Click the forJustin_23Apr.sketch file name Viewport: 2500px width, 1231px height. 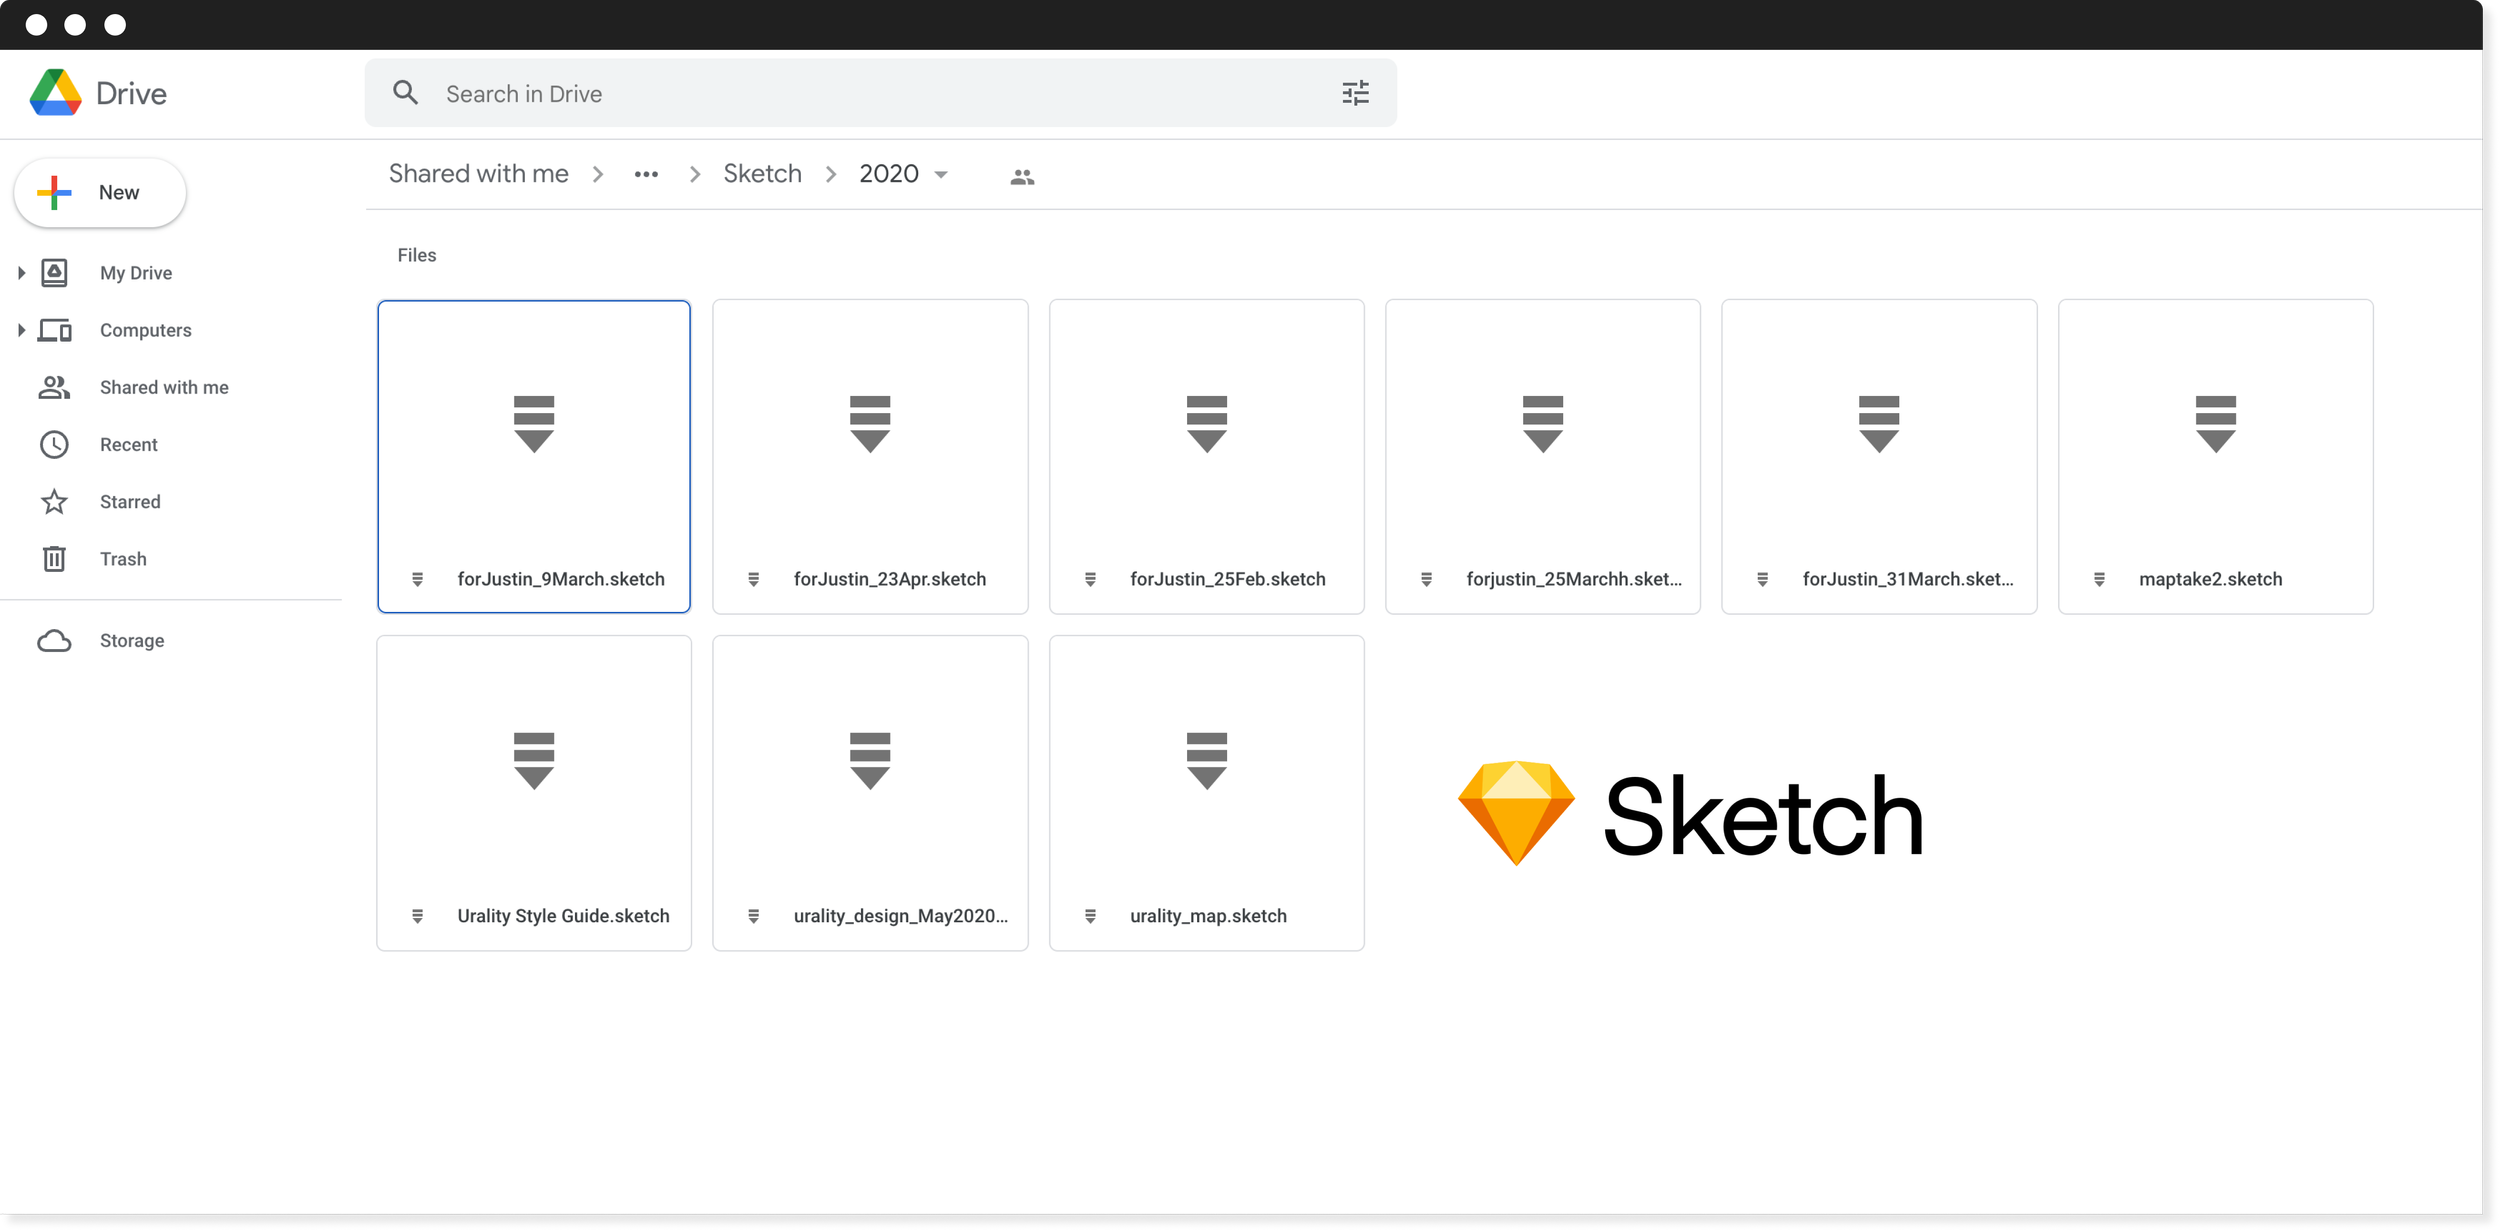[x=890, y=579]
